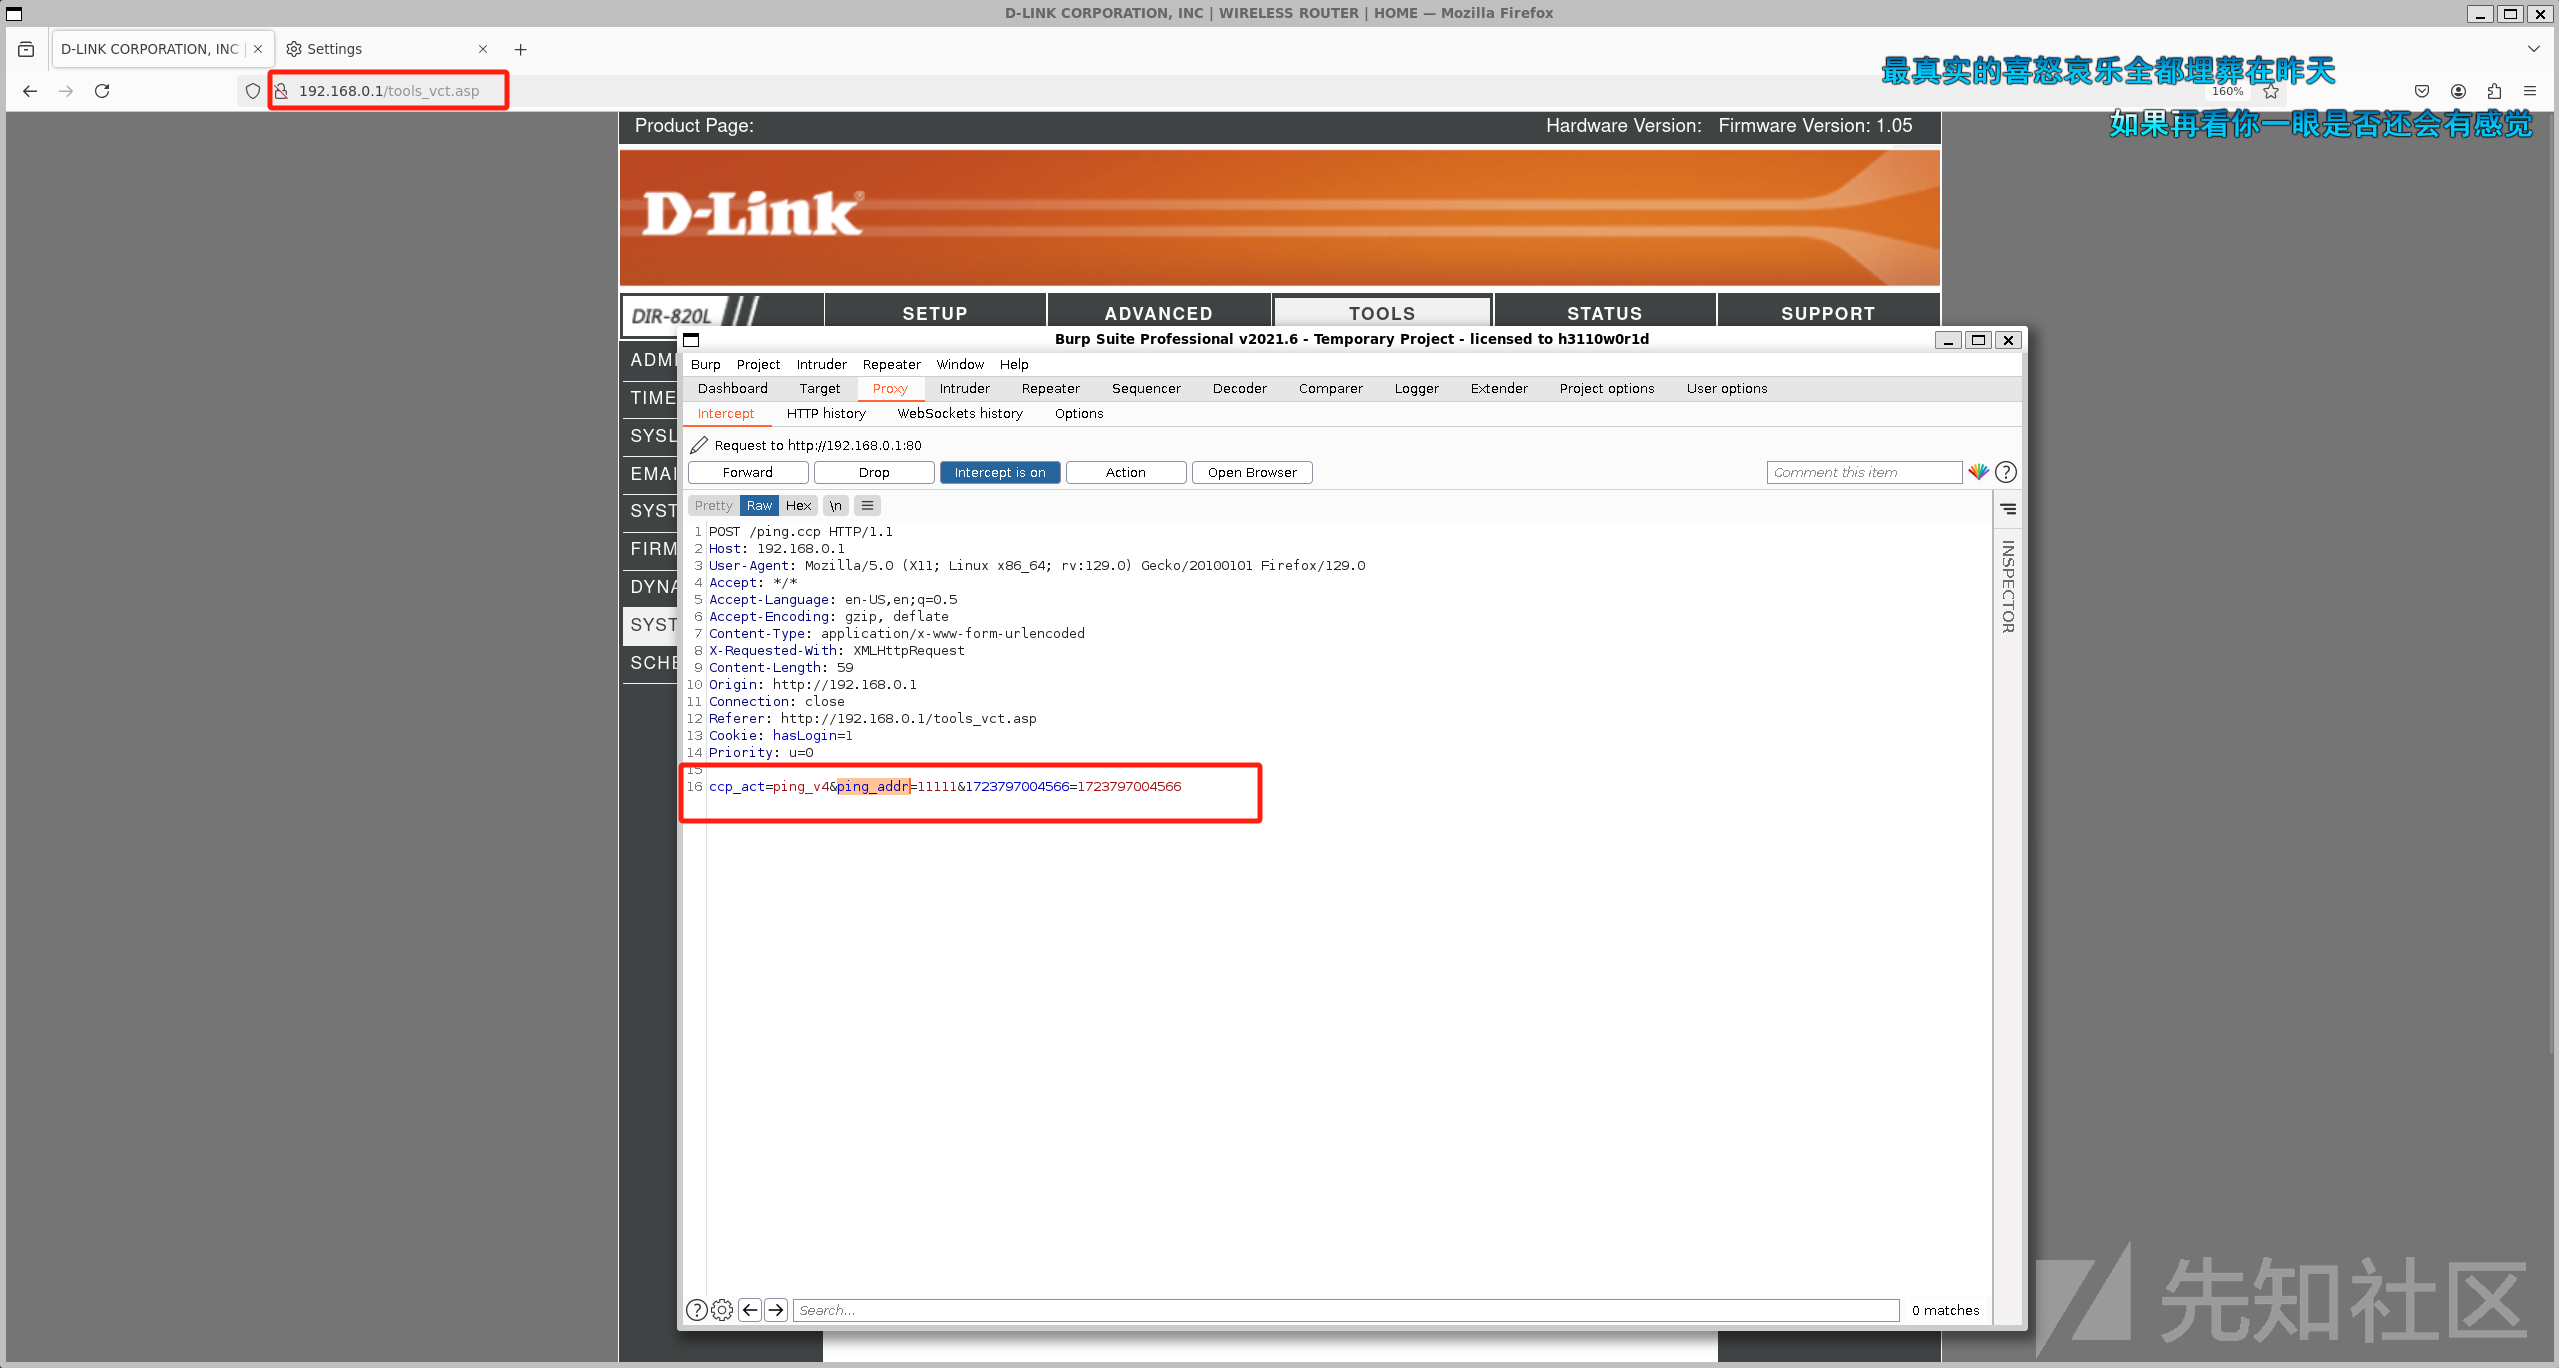The height and width of the screenshot is (1368, 2559).
Task: Switch to Burp Sequencer tab
Action: tap(1146, 388)
